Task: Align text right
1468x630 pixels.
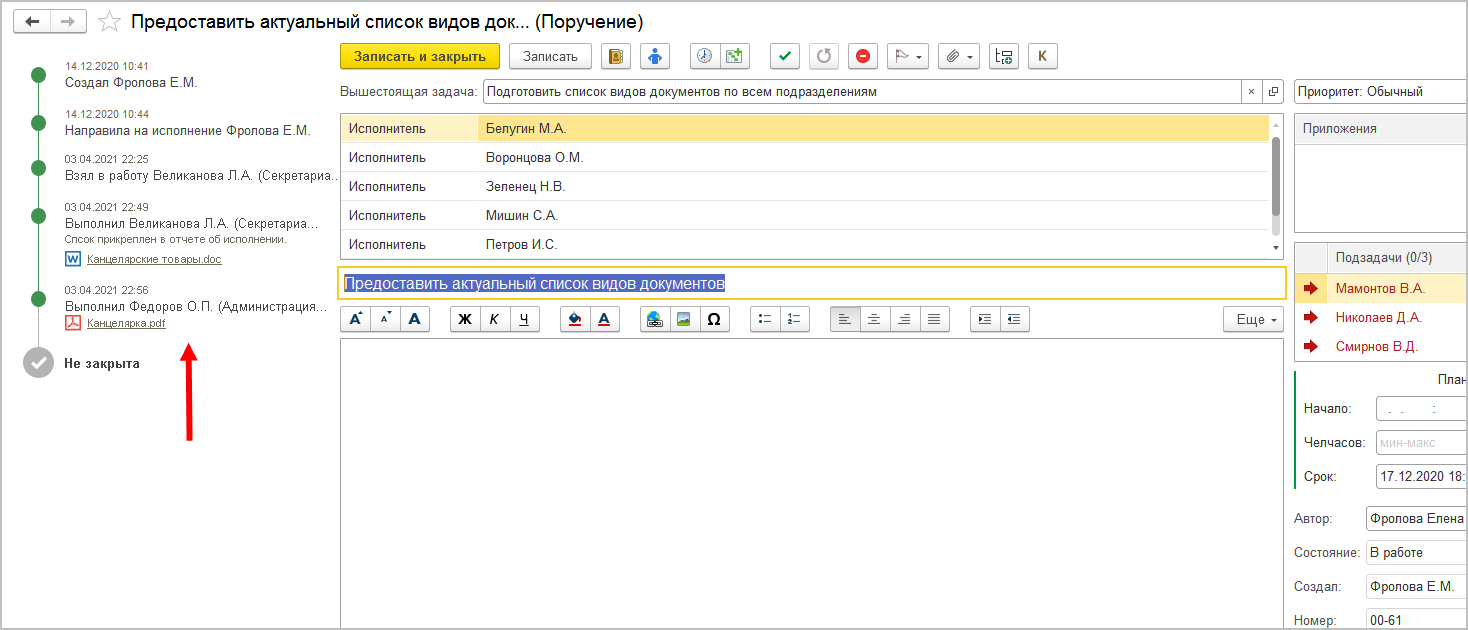Action: pos(905,319)
